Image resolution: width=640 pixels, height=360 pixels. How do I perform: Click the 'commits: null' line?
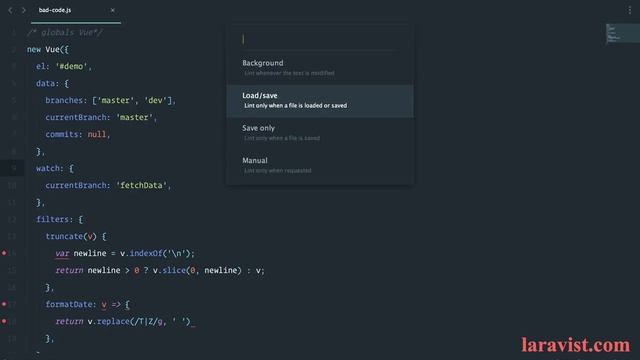coord(78,134)
